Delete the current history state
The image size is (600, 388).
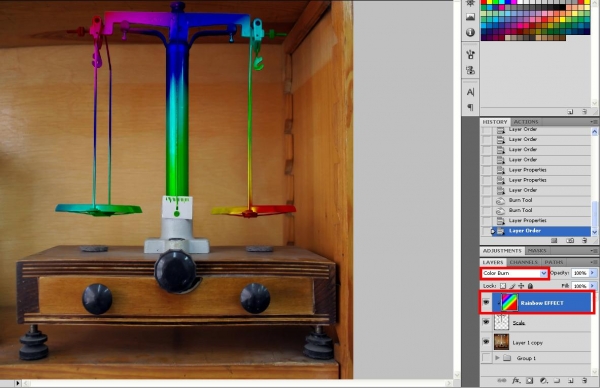coord(584,240)
